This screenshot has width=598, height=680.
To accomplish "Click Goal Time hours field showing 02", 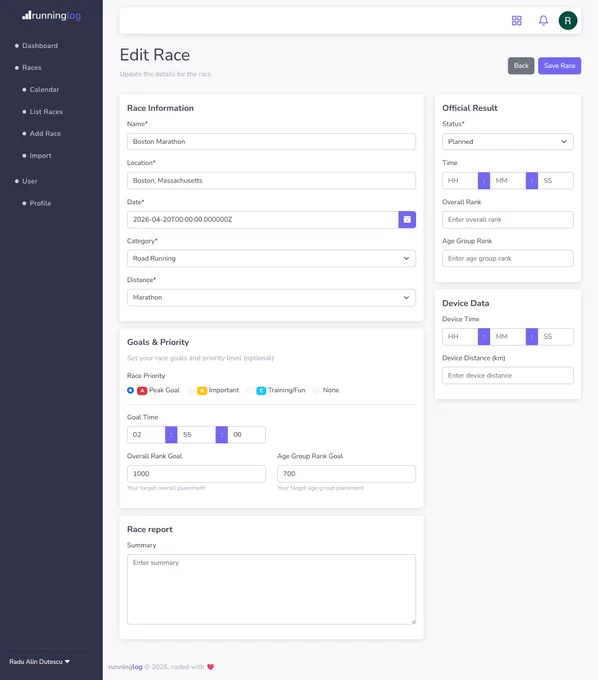I will pyautogui.click(x=146, y=435).
